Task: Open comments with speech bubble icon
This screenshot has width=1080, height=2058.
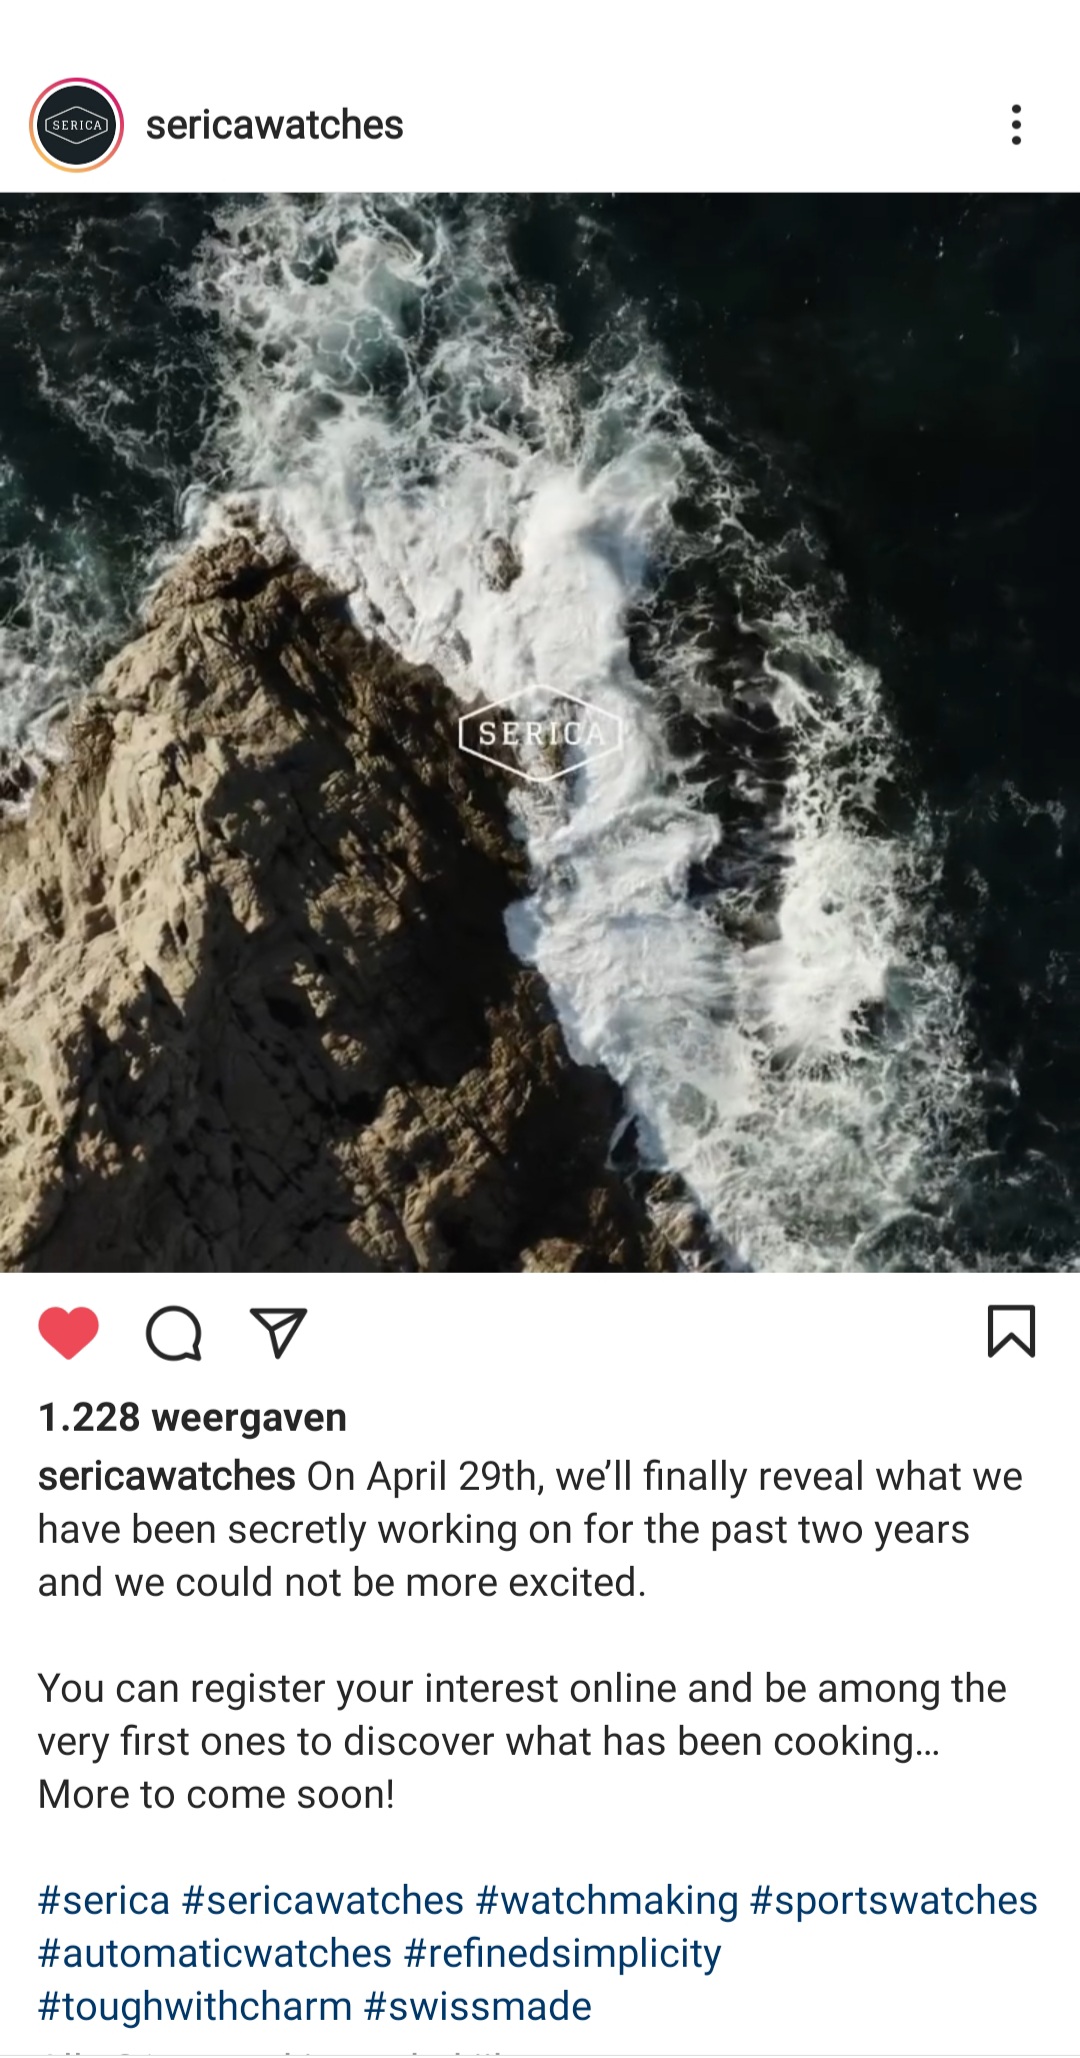Action: 174,1333
